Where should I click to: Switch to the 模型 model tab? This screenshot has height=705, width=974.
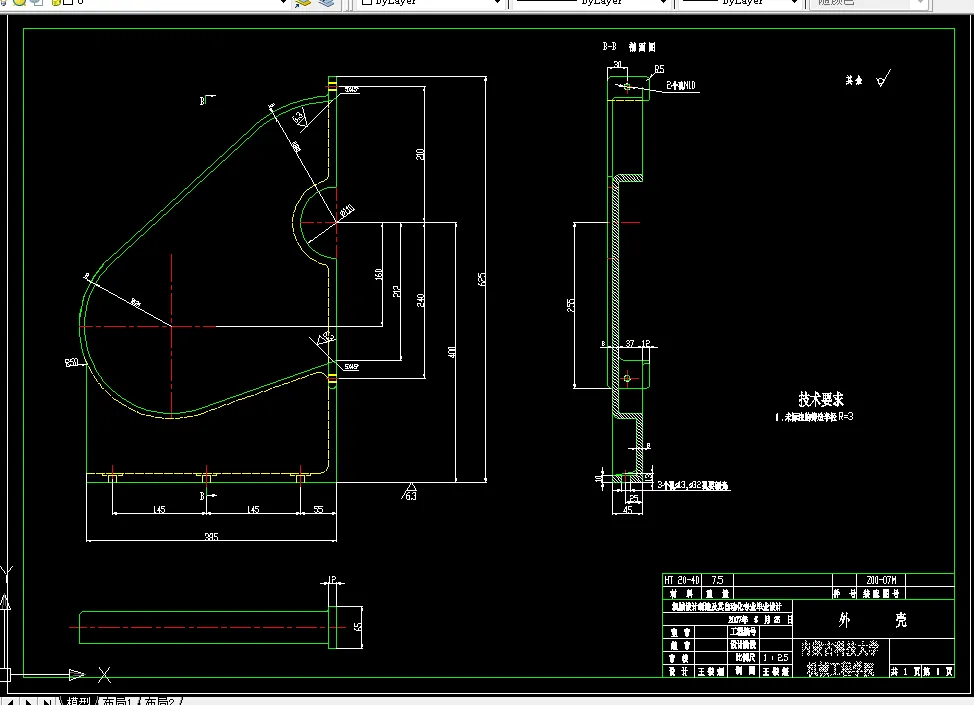click(78, 701)
